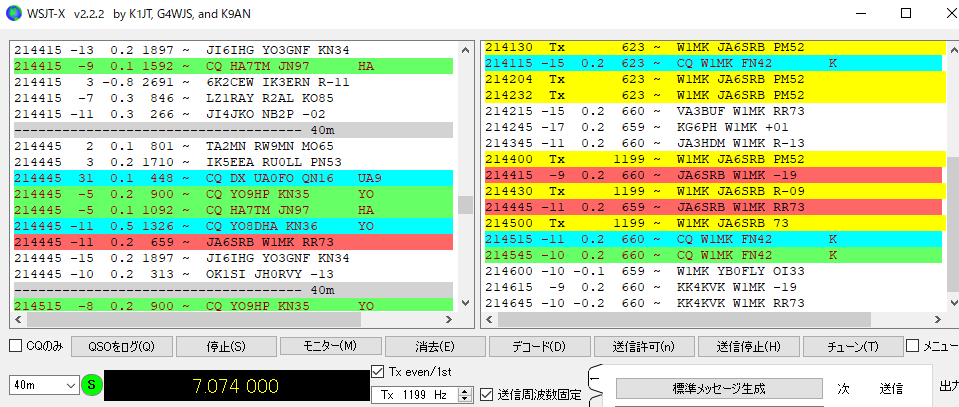Click right pane horizontal scrollbar left arrow
The image size is (959, 407).
pos(491,319)
